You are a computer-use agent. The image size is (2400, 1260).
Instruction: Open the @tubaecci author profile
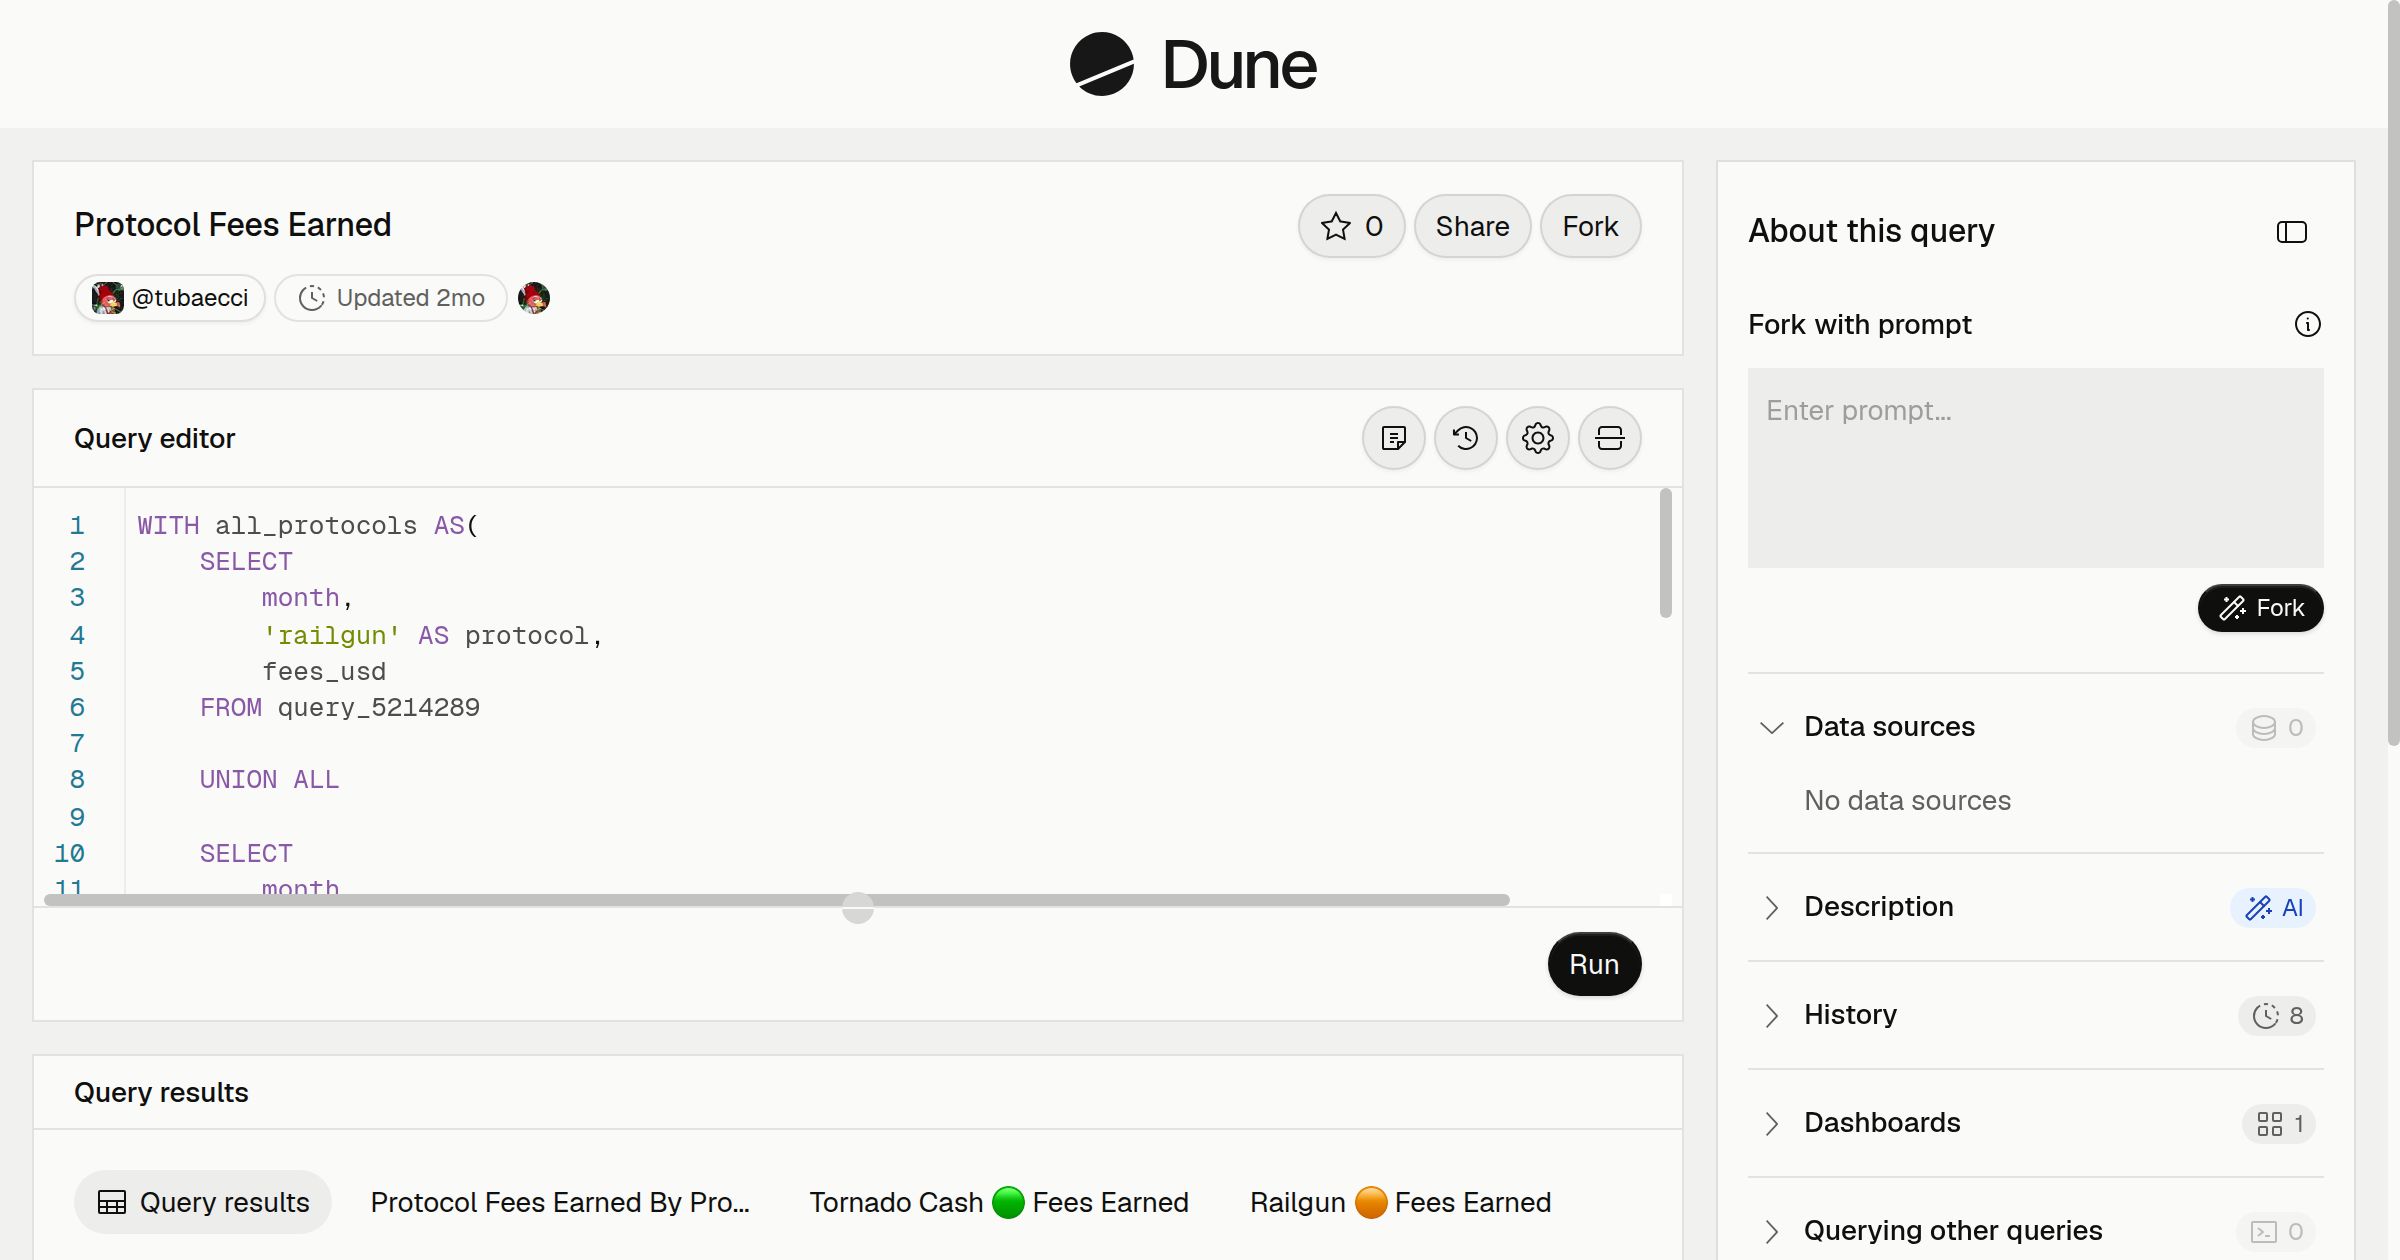coord(170,298)
